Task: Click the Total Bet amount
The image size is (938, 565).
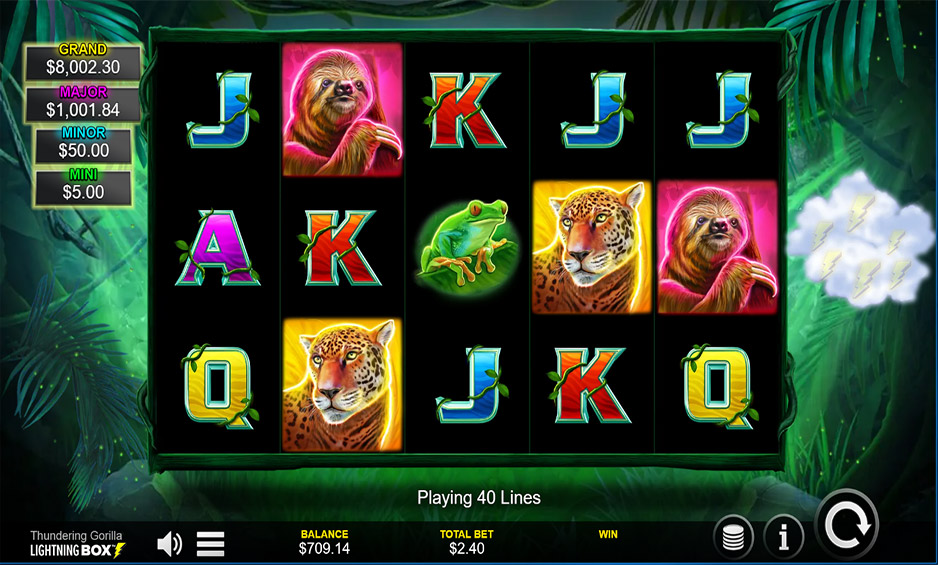Action: [x=467, y=548]
